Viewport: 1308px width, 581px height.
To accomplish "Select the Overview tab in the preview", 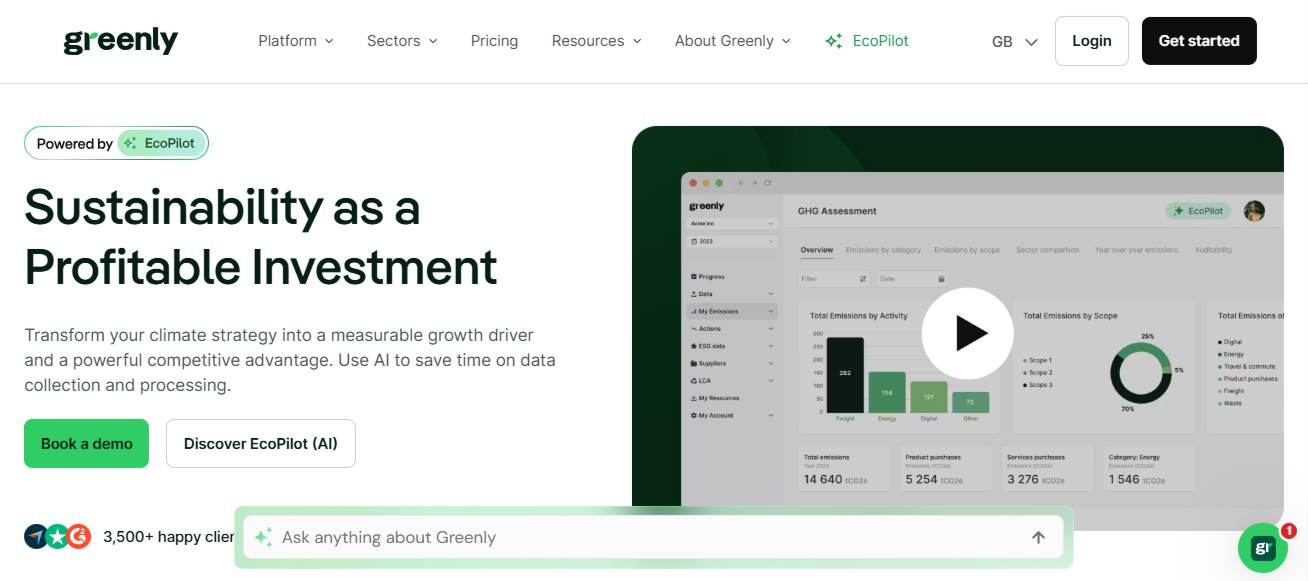I will (x=817, y=250).
